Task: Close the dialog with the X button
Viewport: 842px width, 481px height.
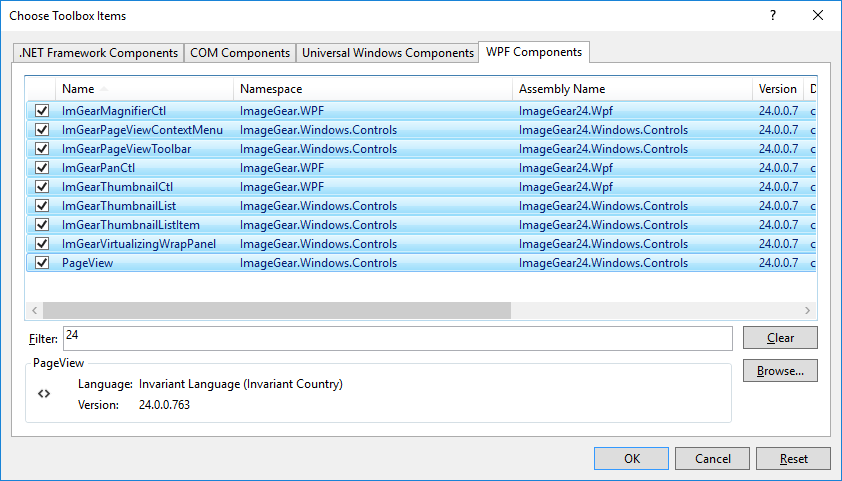Action: [x=818, y=16]
